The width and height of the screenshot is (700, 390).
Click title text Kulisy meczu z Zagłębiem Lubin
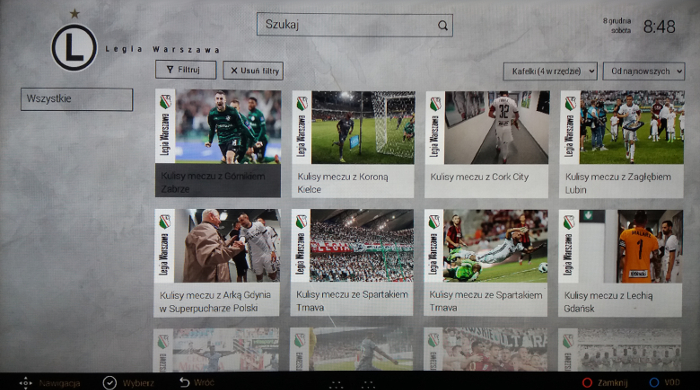618,183
